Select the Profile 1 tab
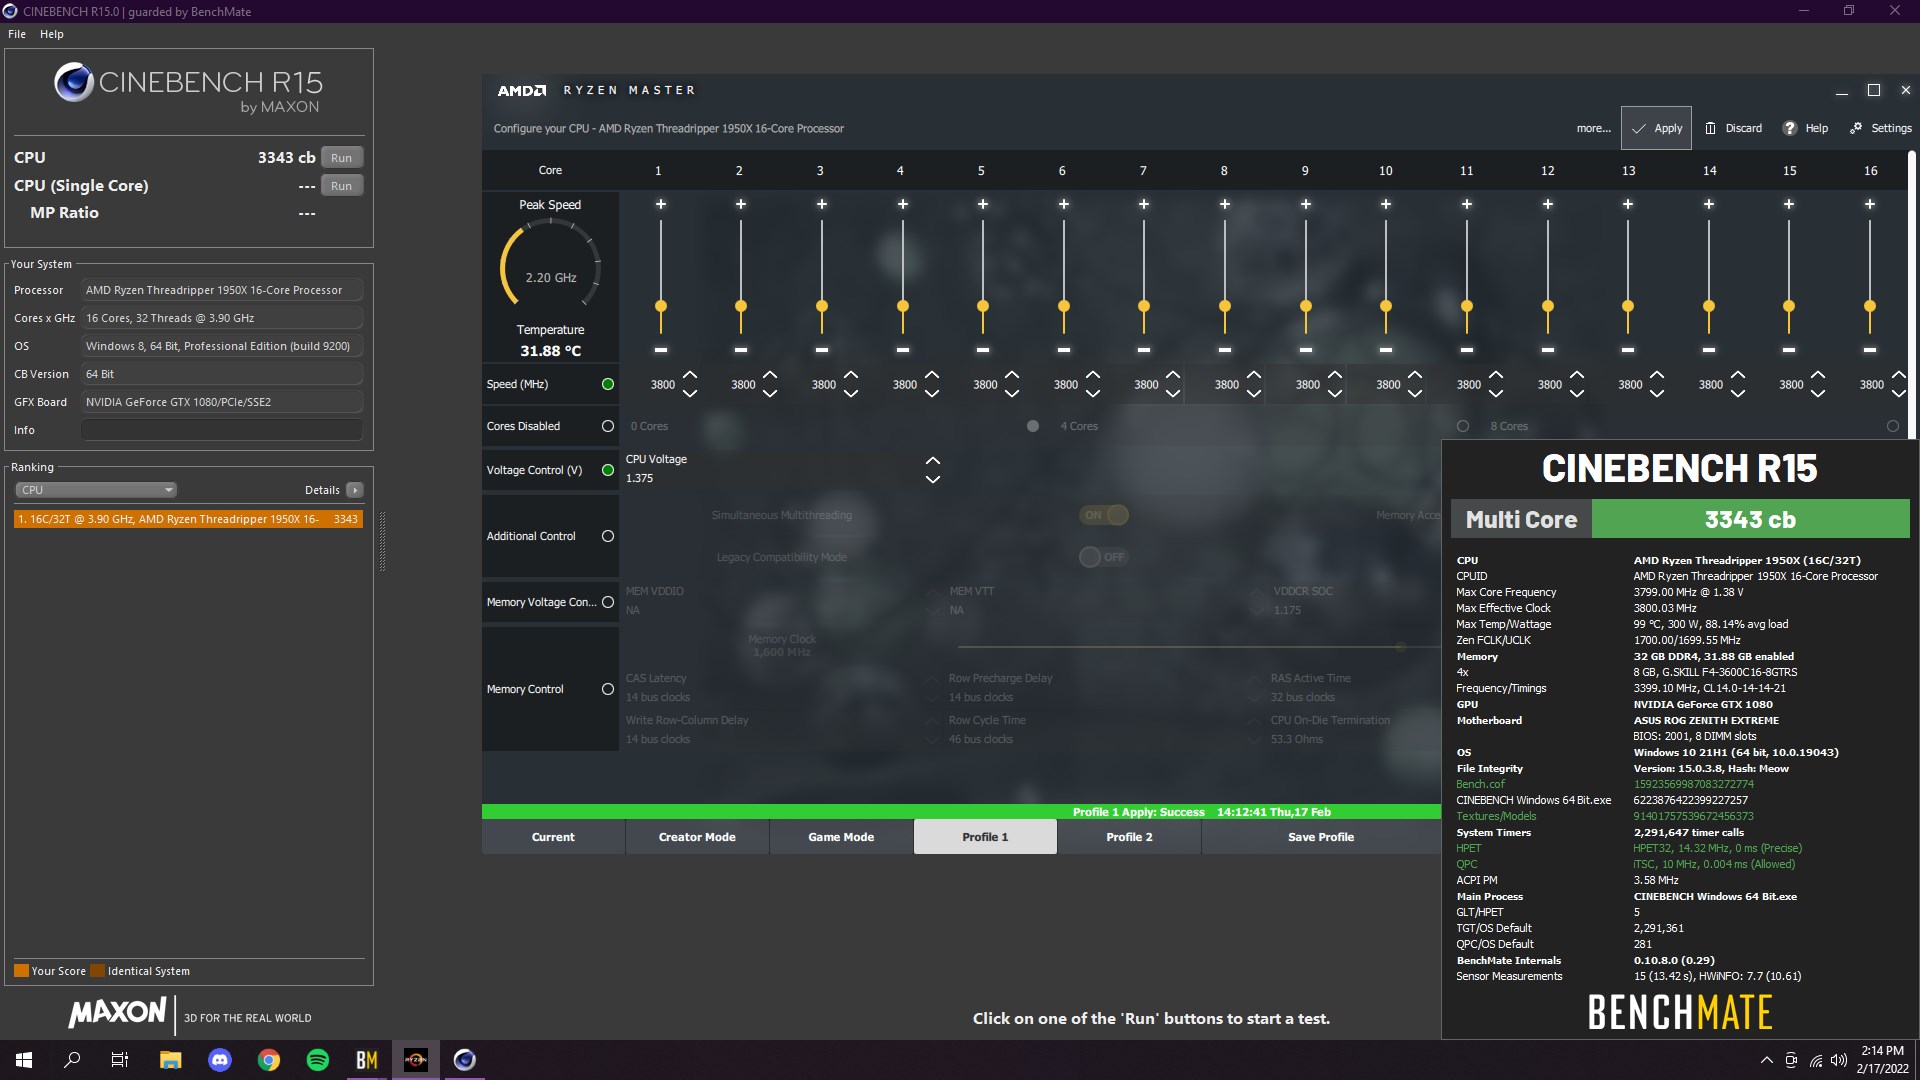 tap(985, 837)
